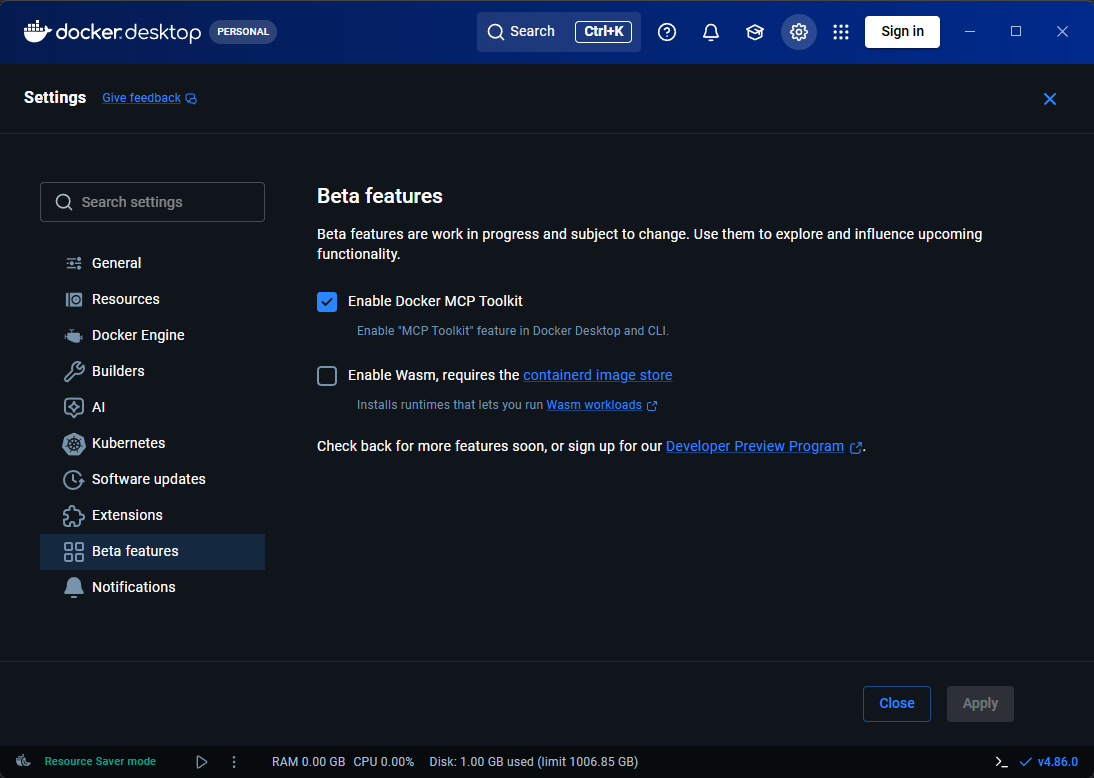Click the Docker Engine icon
Screen dimensions: 1094x778
73,336
